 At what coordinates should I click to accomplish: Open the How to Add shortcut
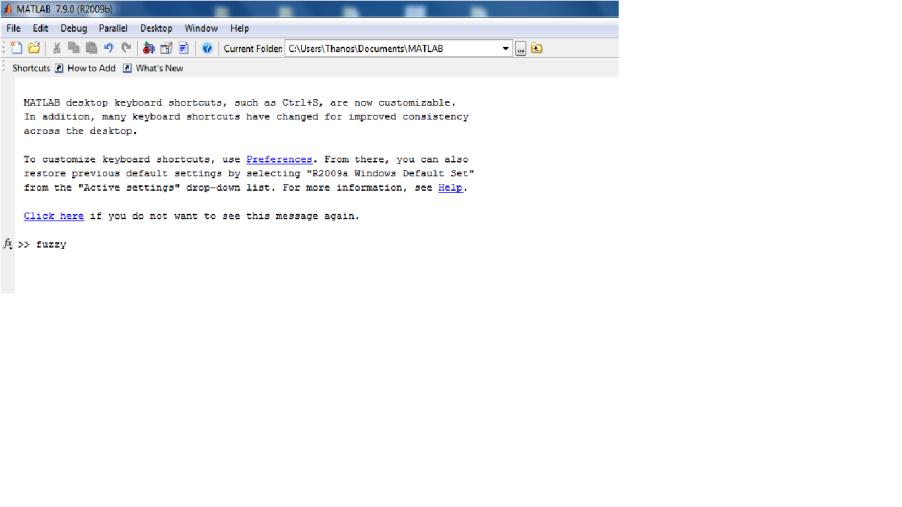85,68
